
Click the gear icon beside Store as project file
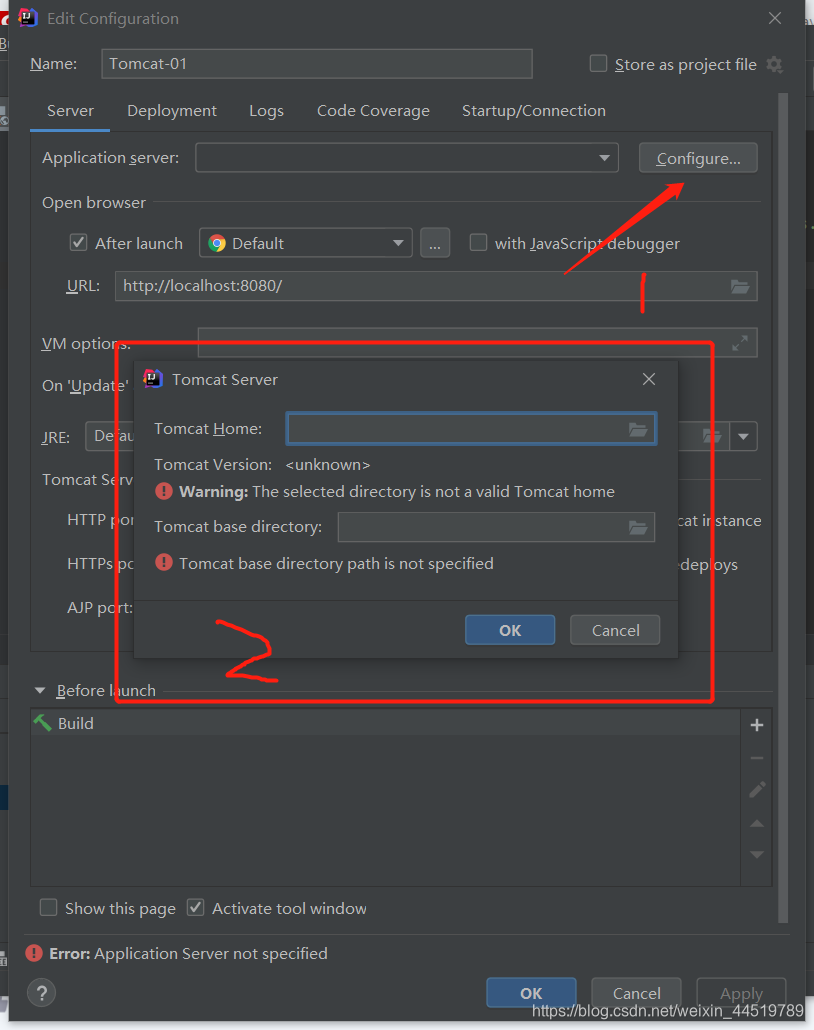(775, 64)
